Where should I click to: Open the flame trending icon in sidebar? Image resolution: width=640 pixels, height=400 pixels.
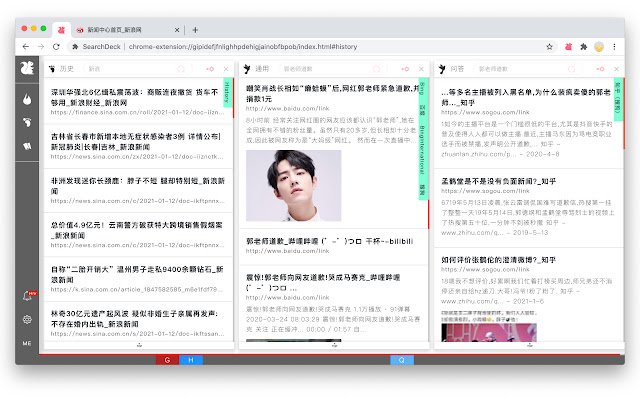point(27,99)
